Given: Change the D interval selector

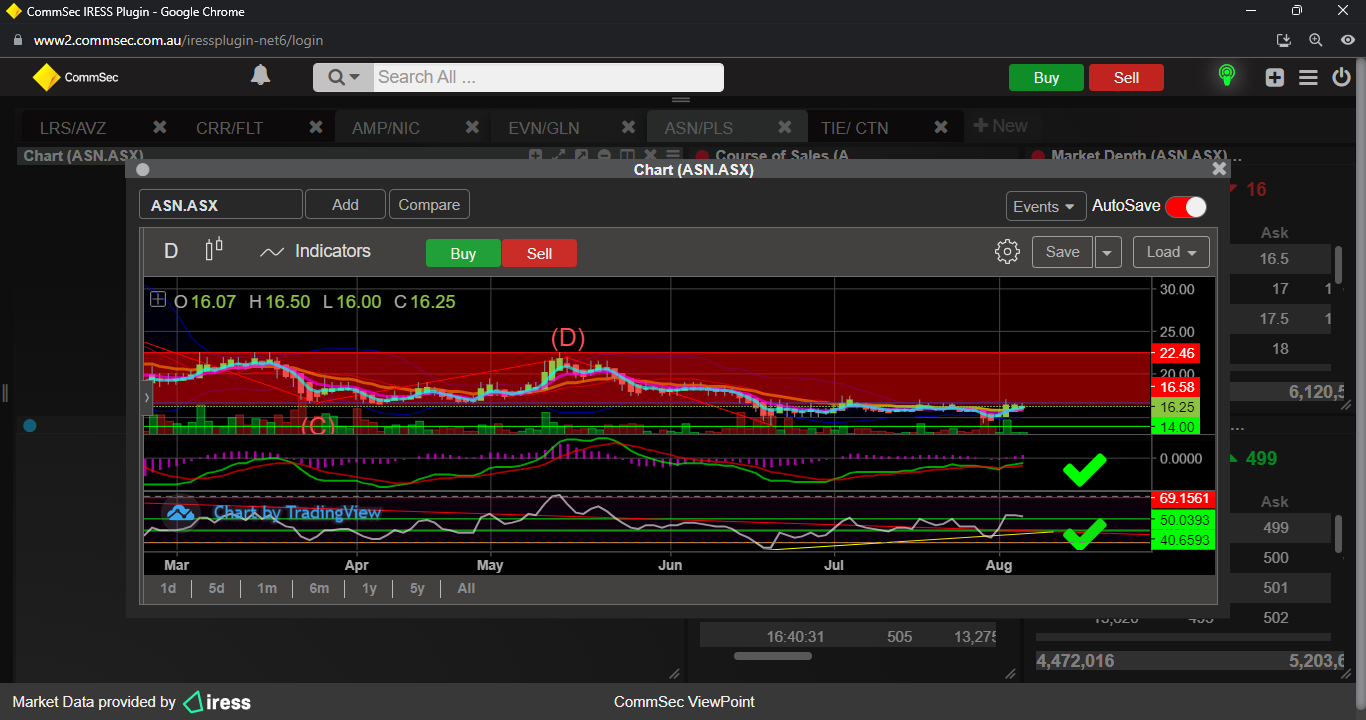Looking at the screenshot, I should tap(171, 251).
